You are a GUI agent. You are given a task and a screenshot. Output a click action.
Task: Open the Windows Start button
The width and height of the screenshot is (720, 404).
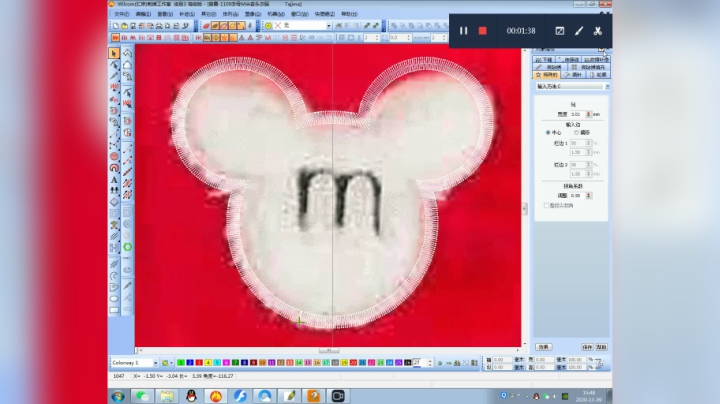coord(118,396)
